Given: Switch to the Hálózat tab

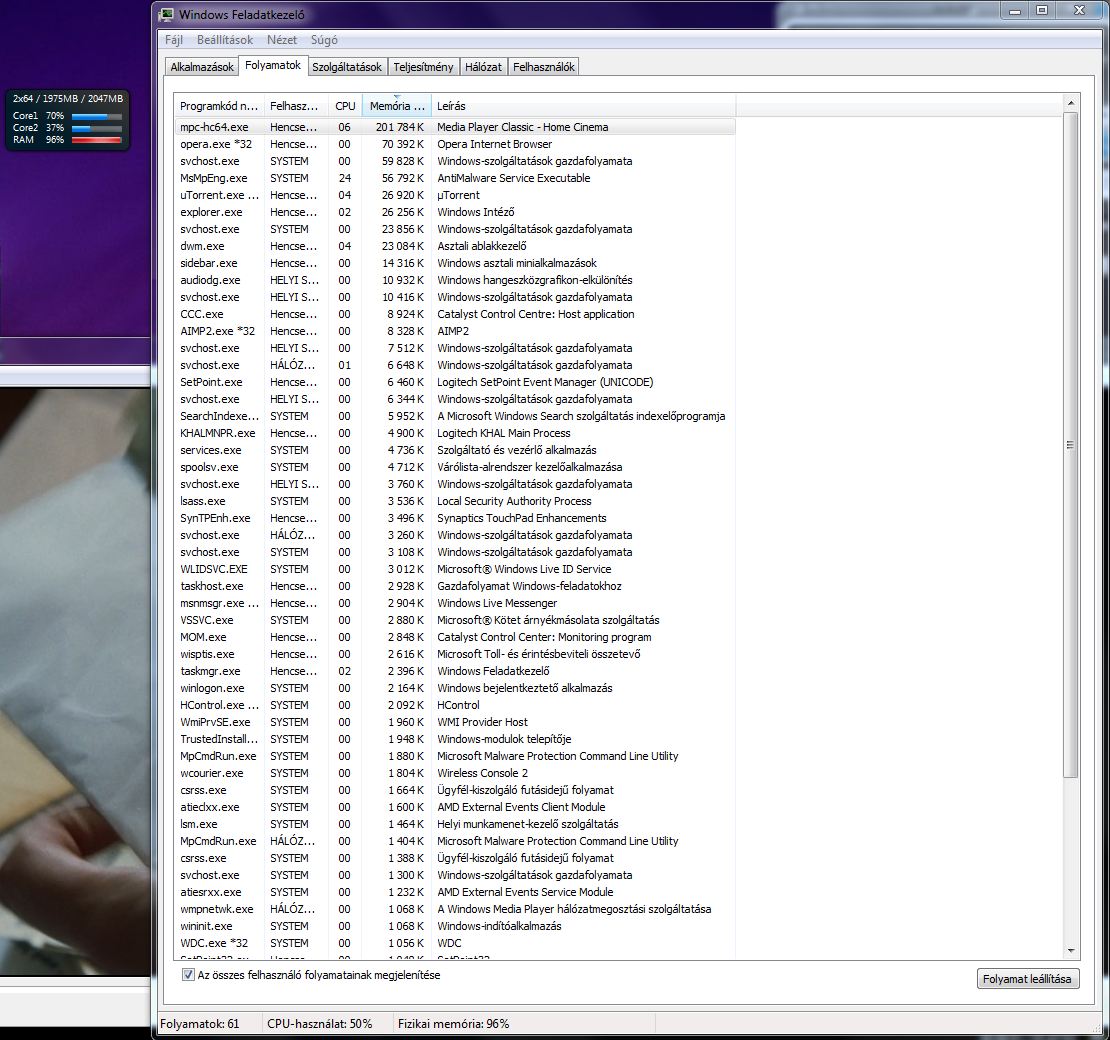Looking at the screenshot, I should pos(484,67).
